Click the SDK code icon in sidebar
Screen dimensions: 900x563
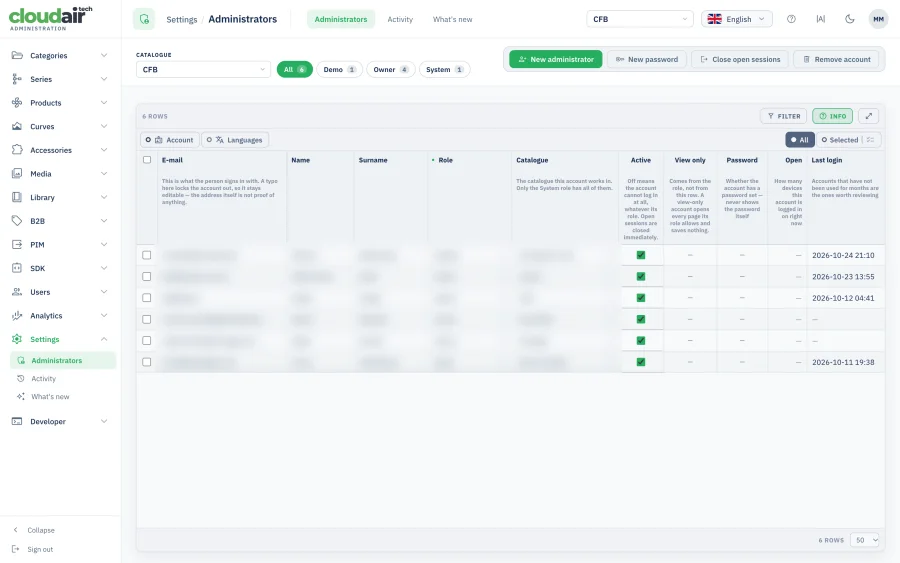pyautogui.click(x=17, y=268)
